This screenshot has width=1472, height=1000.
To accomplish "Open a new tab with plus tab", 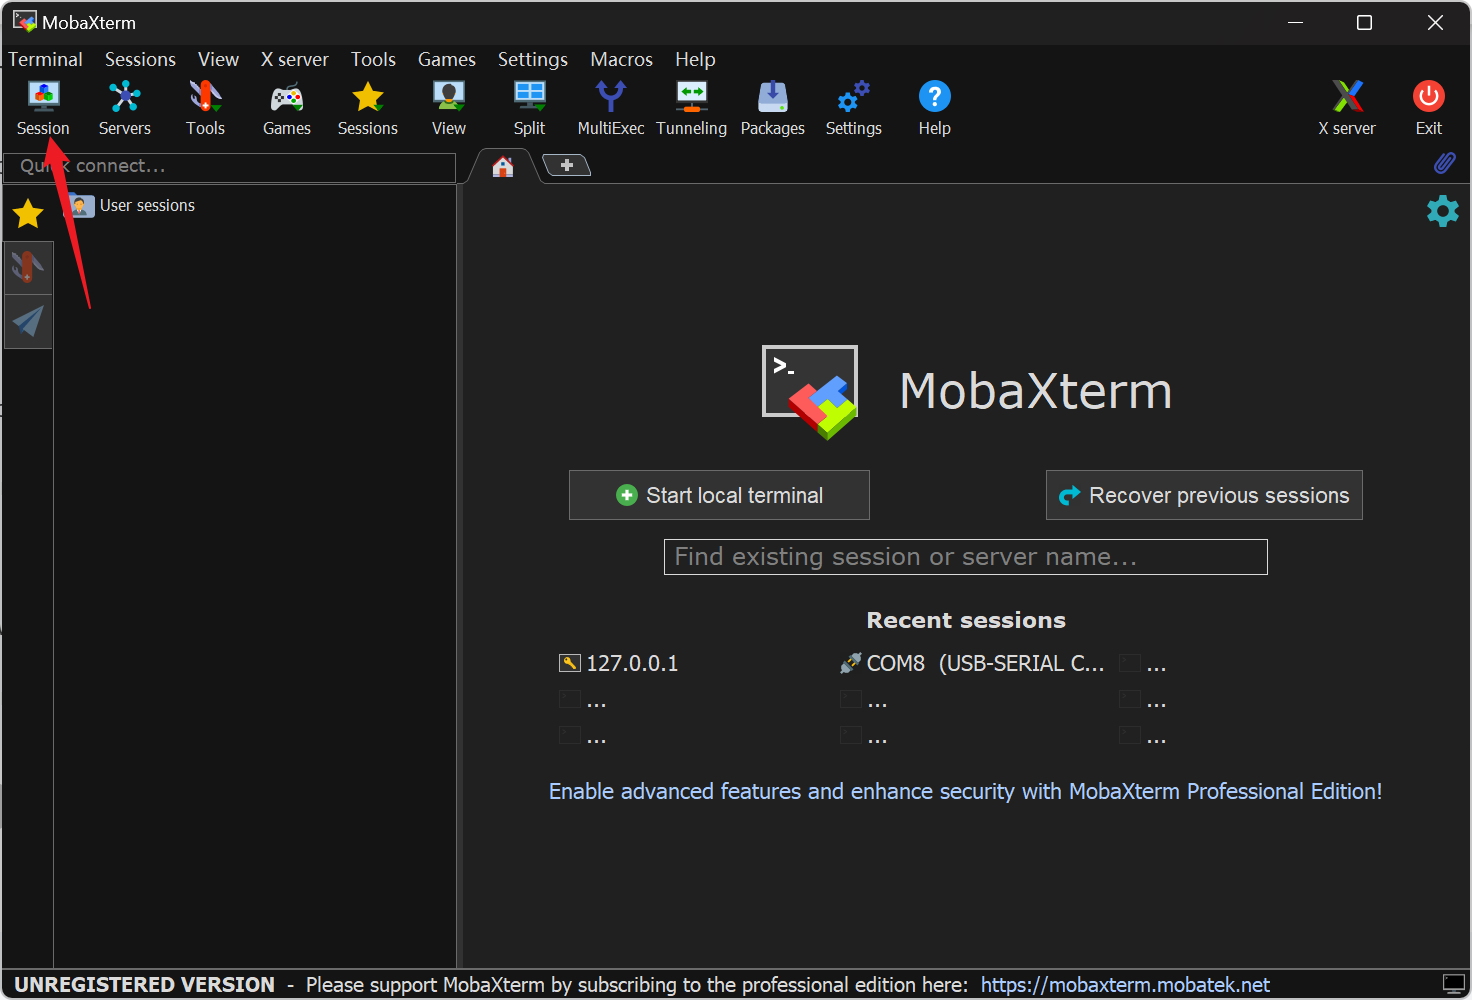I will click(x=567, y=165).
